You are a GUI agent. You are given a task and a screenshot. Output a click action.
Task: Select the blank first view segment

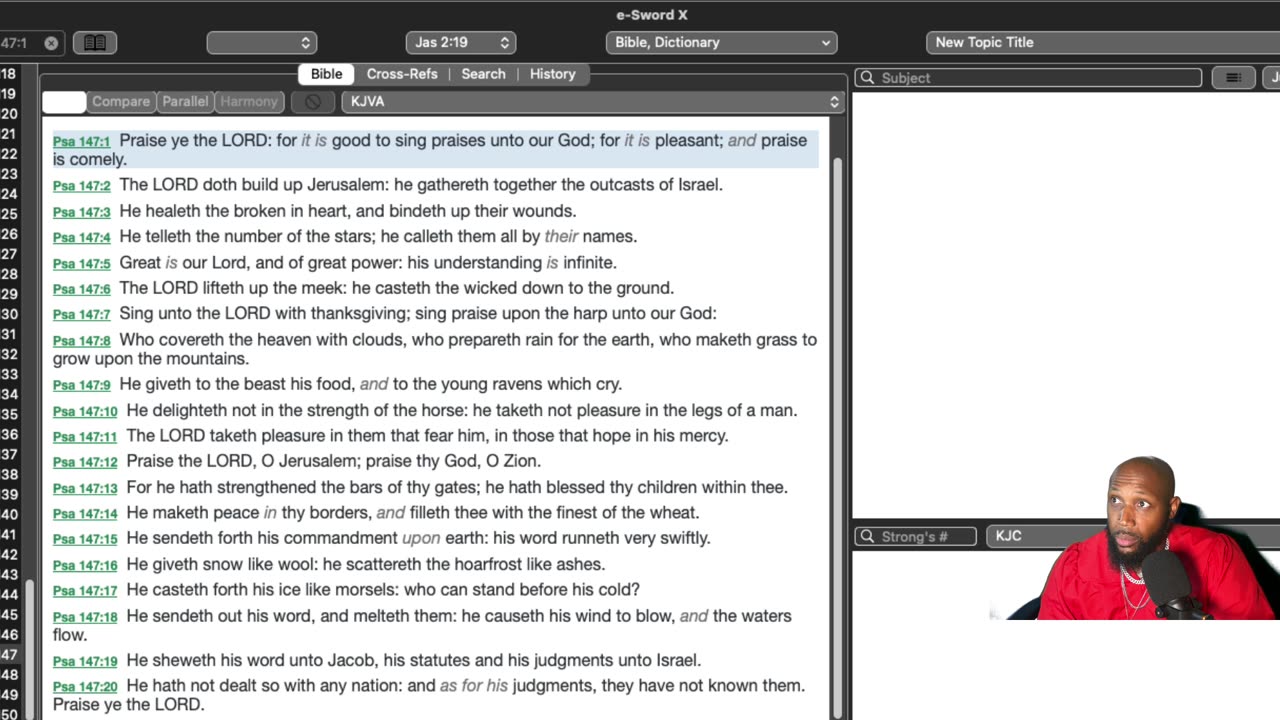64,102
